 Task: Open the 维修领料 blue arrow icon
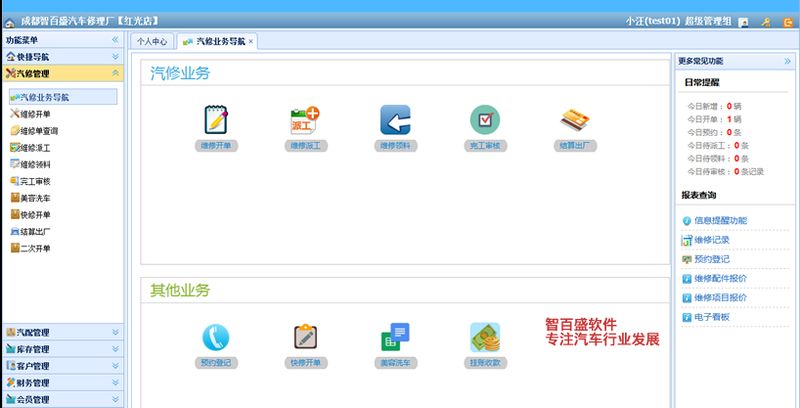pyautogui.click(x=395, y=120)
